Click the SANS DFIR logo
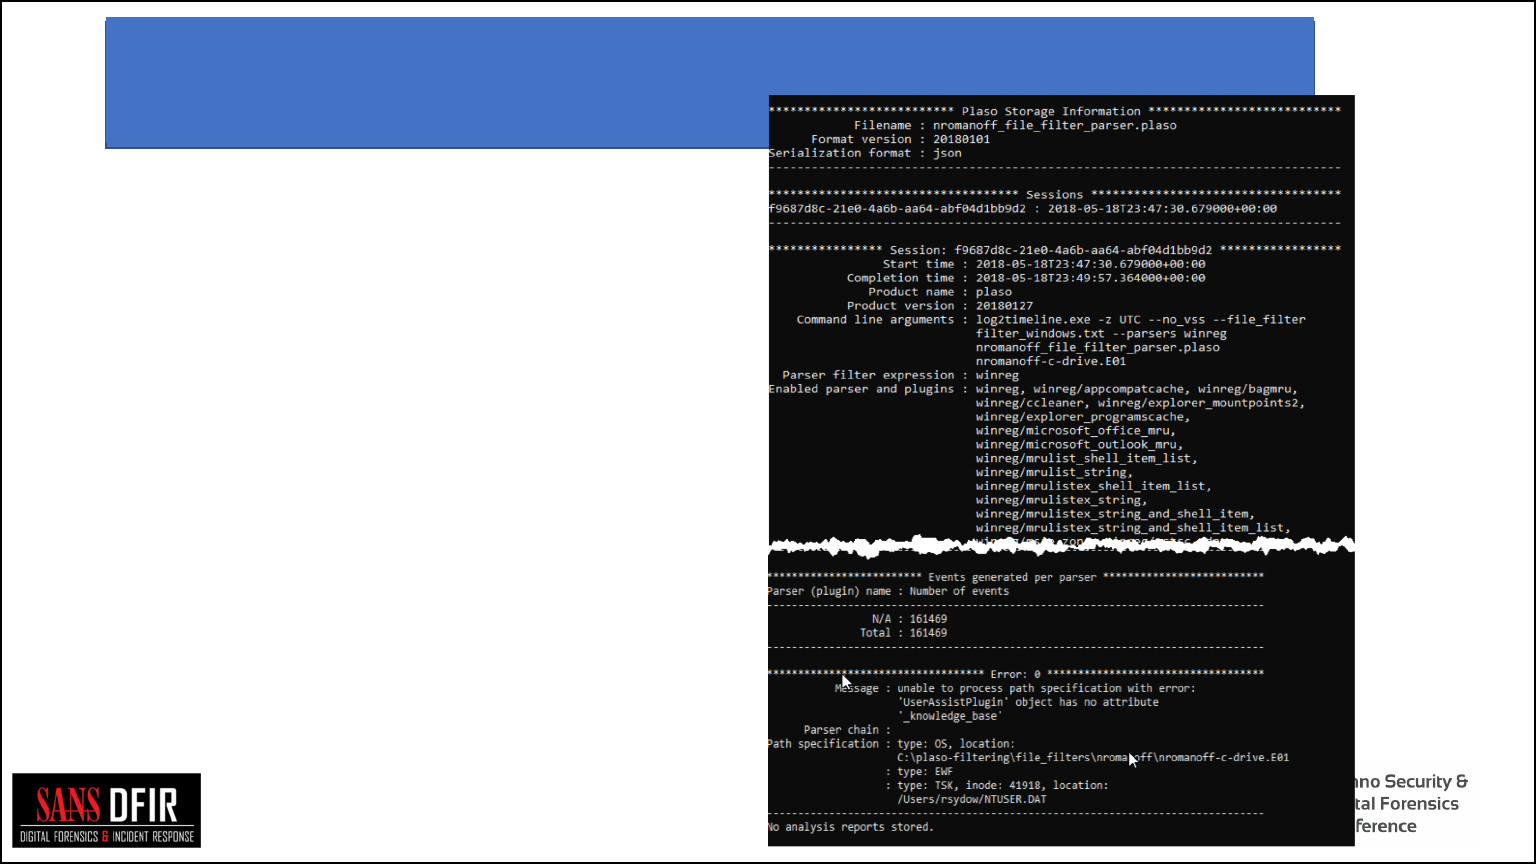Image resolution: width=1536 pixels, height=864 pixels. pos(107,810)
